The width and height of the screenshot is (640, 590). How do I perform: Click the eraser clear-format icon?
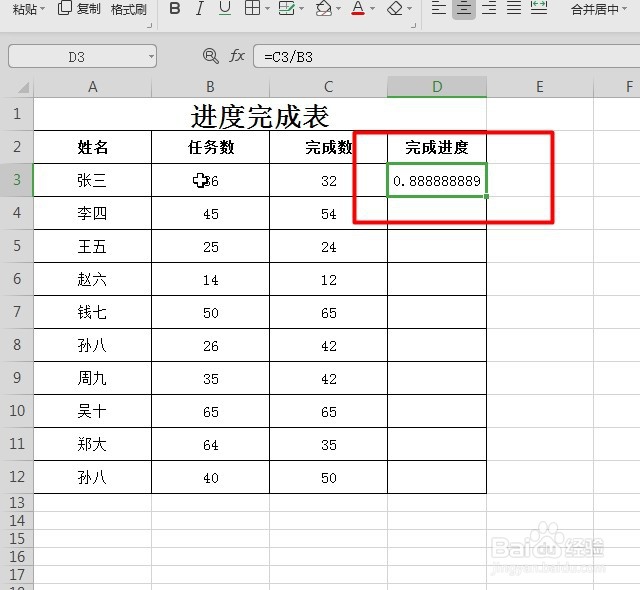pyautogui.click(x=395, y=8)
